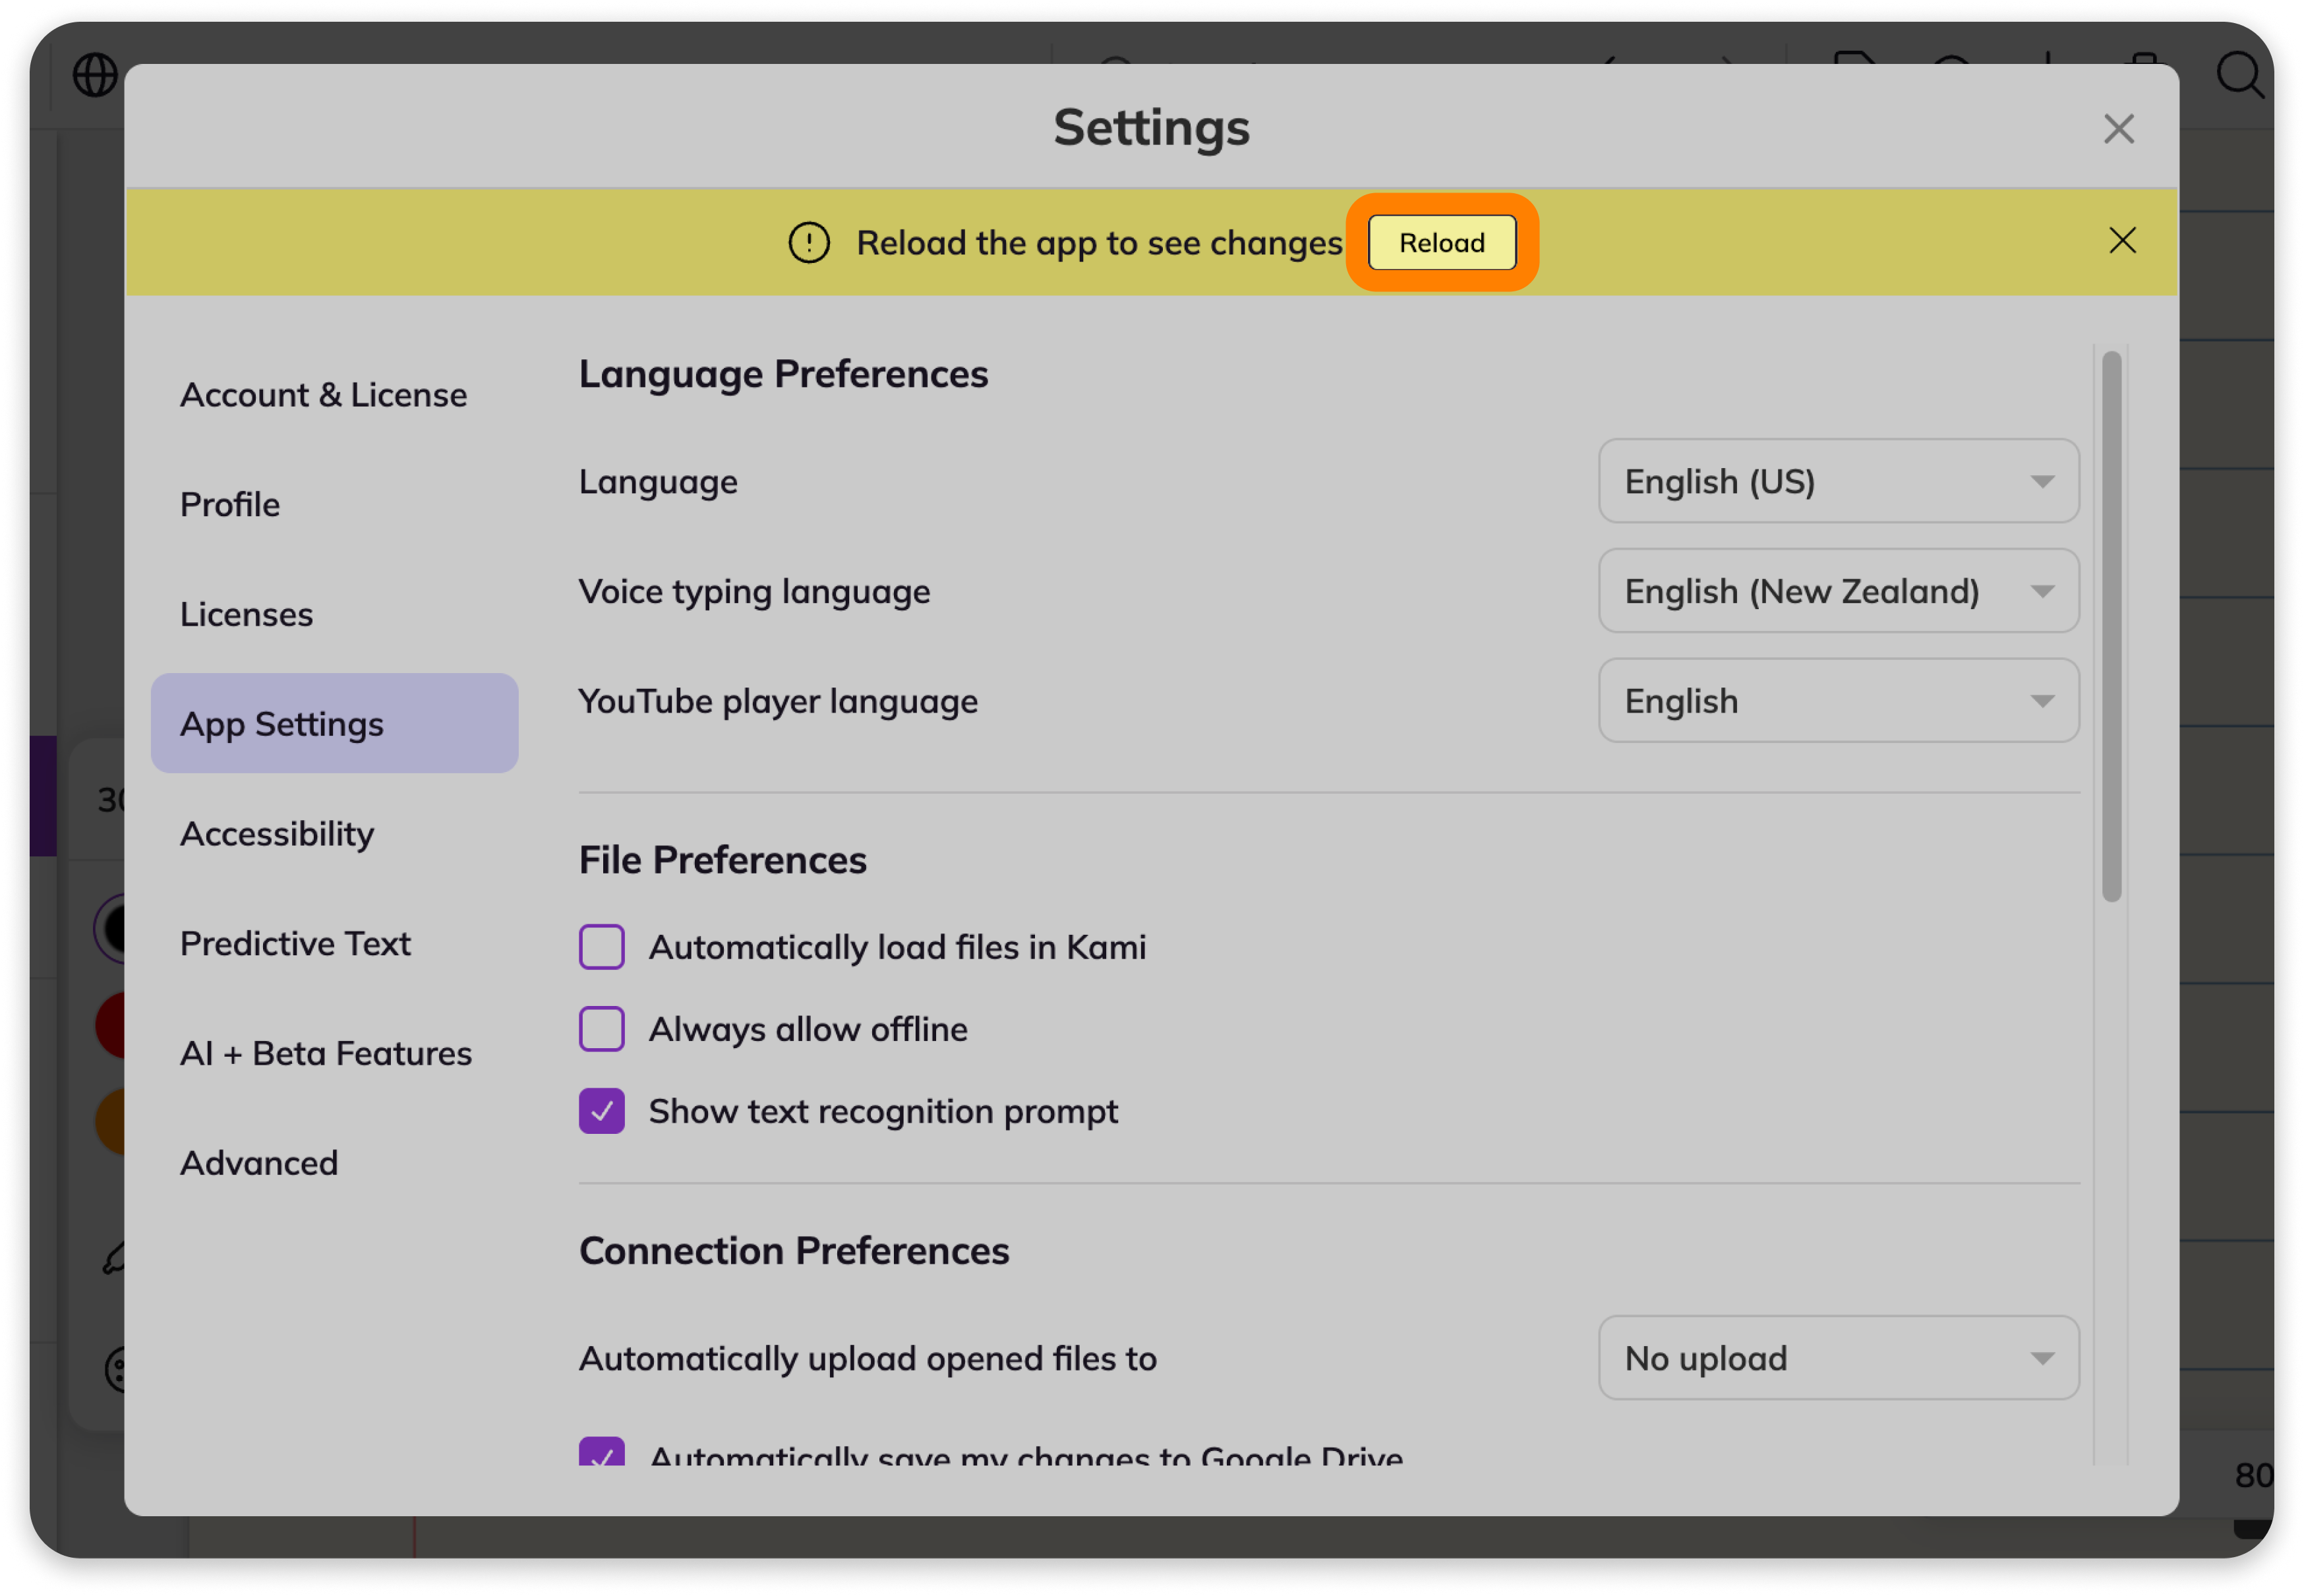
Task: Enable Automatically load files in Kami
Action: (602, 947)
